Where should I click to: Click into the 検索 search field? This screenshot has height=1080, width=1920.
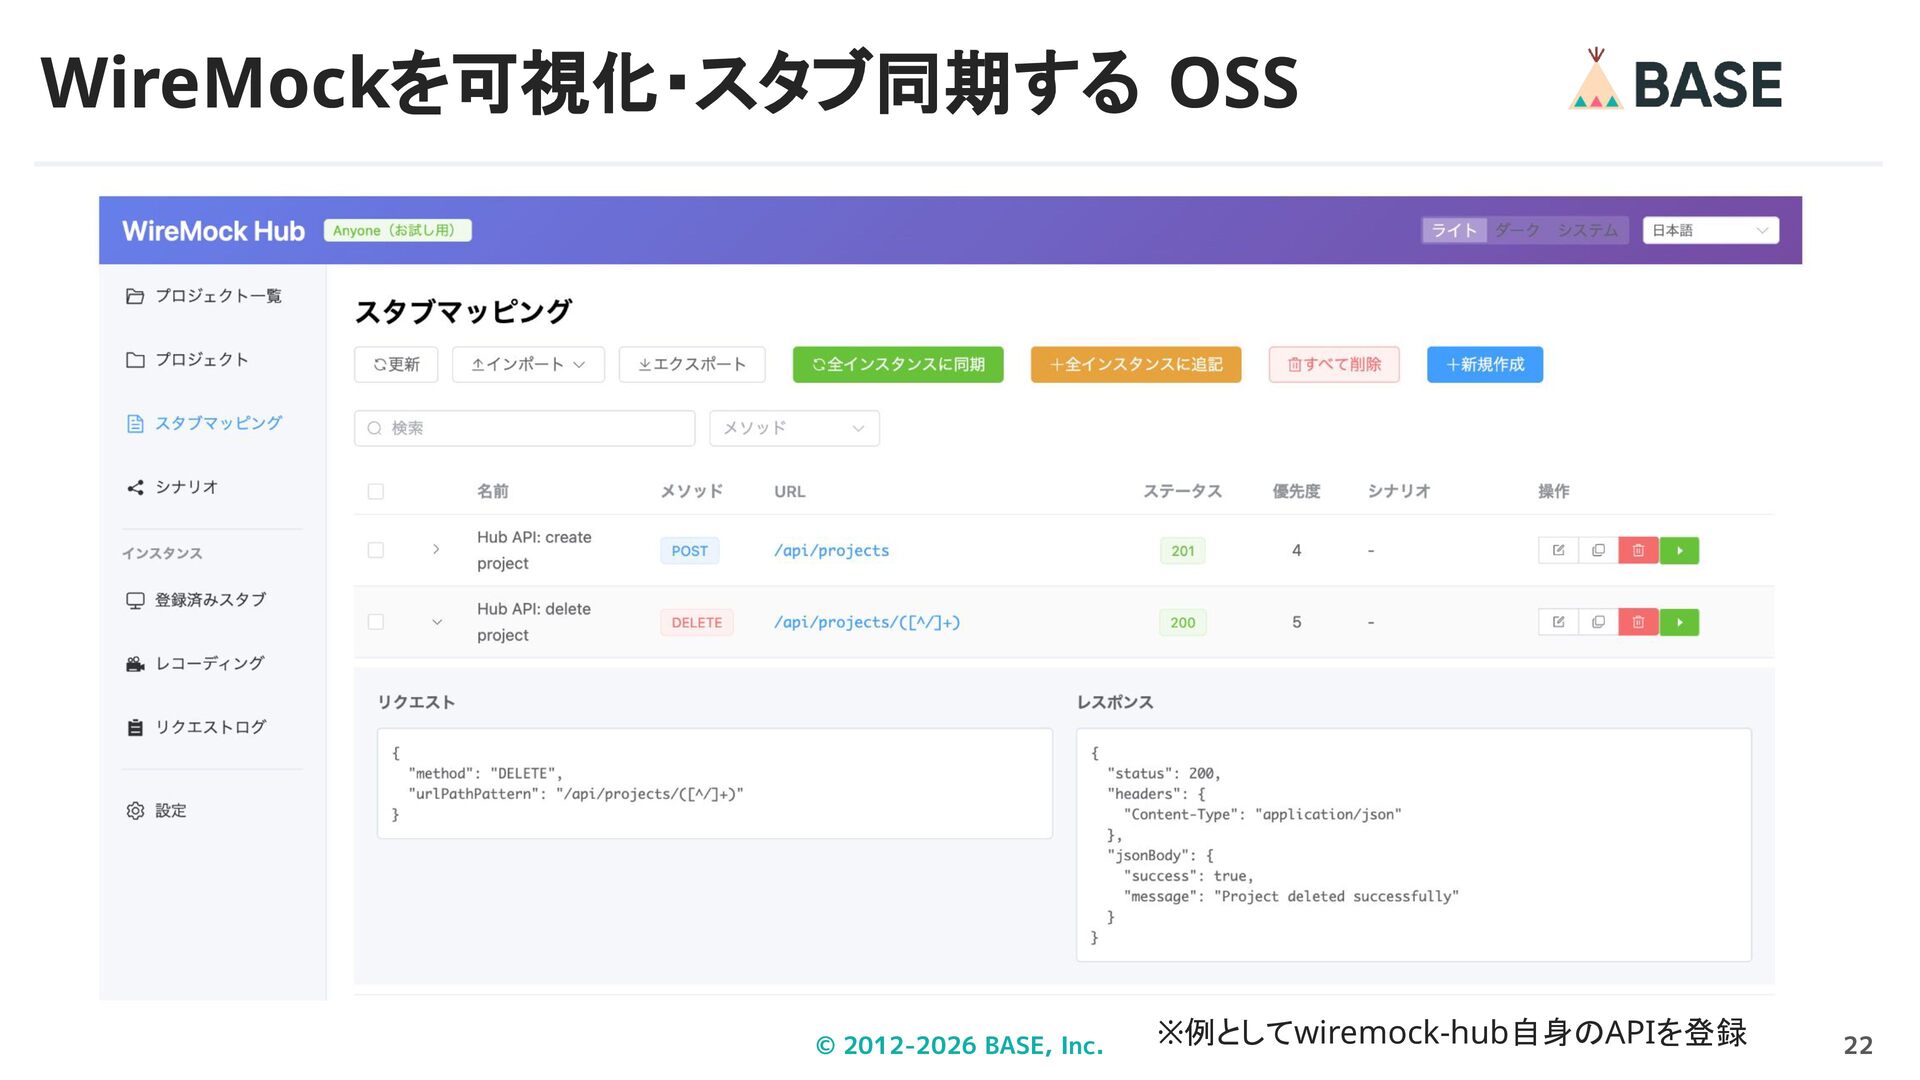coord(525,428)
